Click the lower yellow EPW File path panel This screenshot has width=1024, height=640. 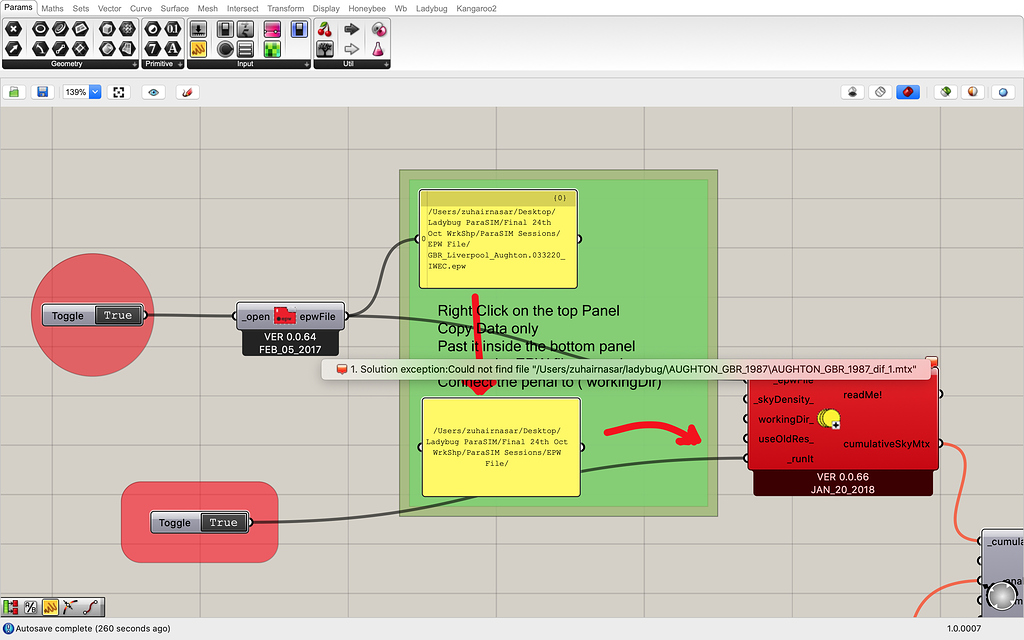(501, 447)
